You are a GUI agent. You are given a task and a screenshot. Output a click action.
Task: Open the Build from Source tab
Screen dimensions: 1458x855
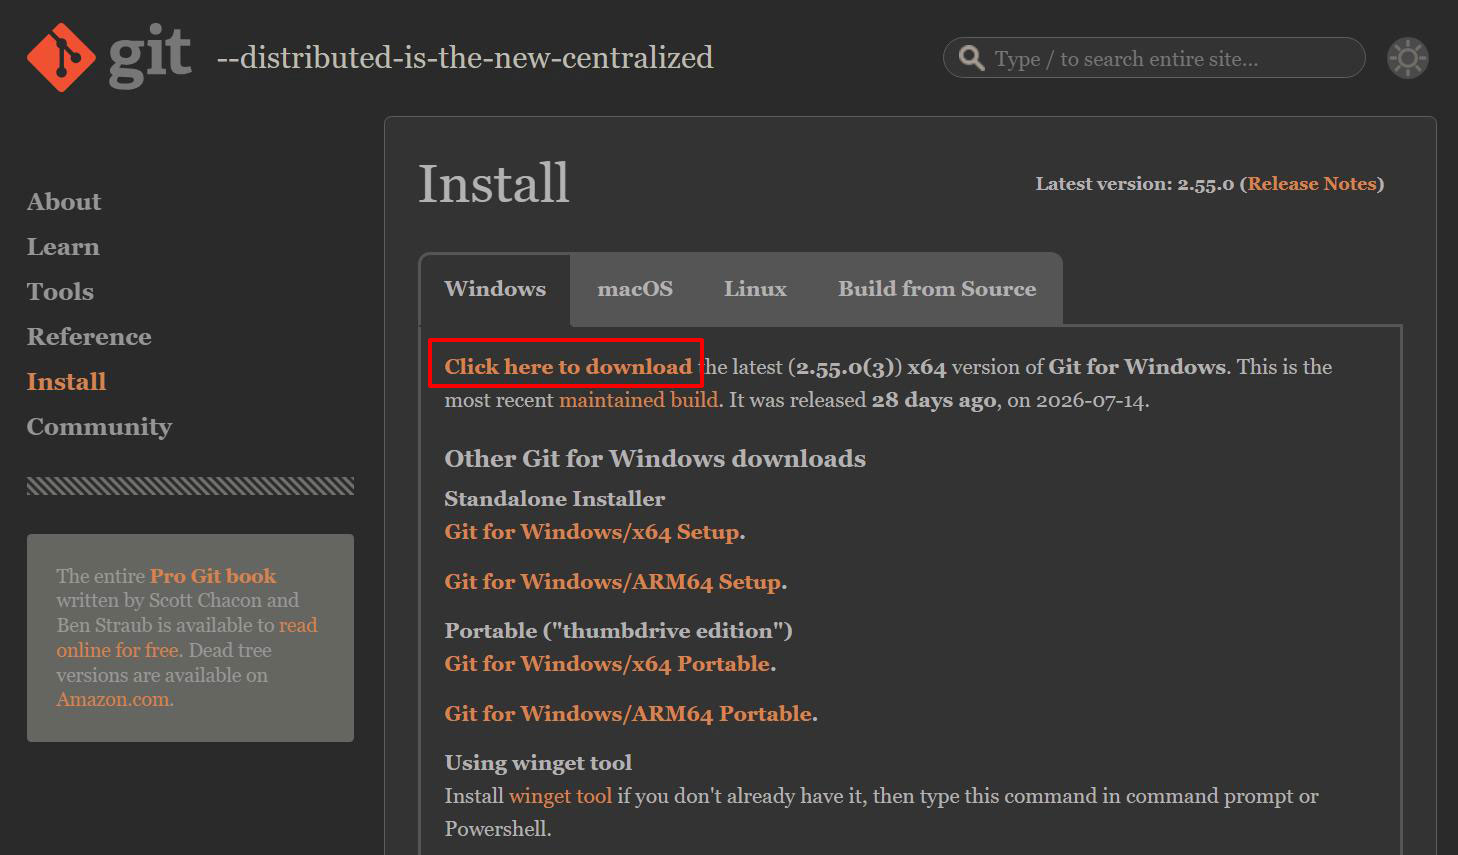[937, 289]
